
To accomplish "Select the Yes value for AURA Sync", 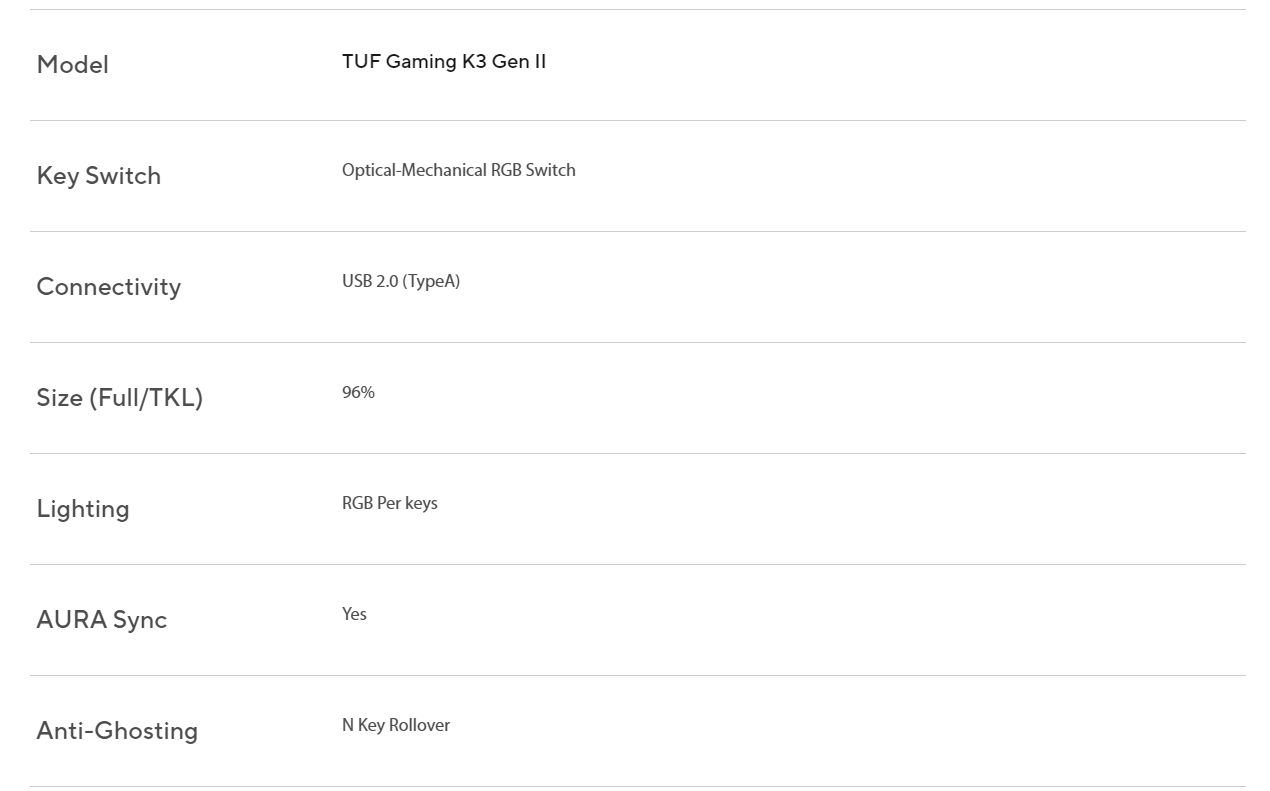I will click(x=354, y=614).
